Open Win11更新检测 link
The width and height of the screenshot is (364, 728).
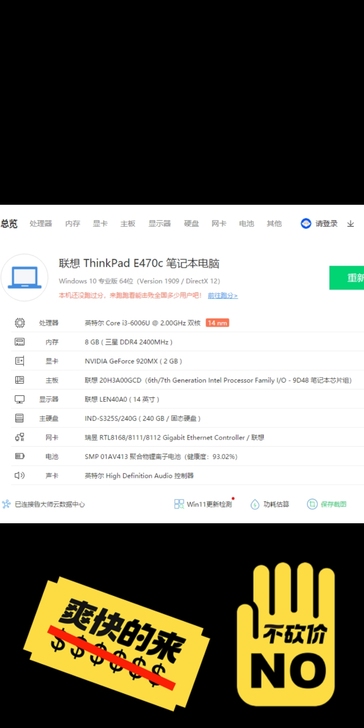209,504
